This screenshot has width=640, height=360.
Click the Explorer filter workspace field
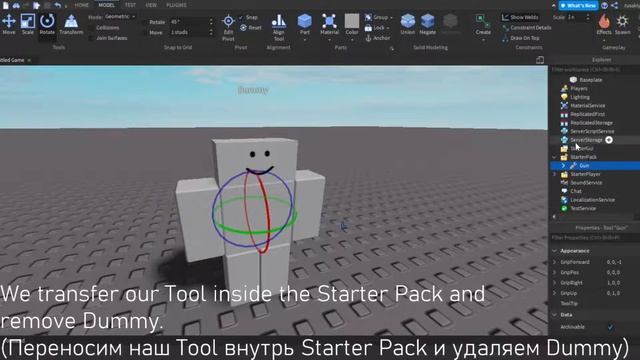point(594,70)
